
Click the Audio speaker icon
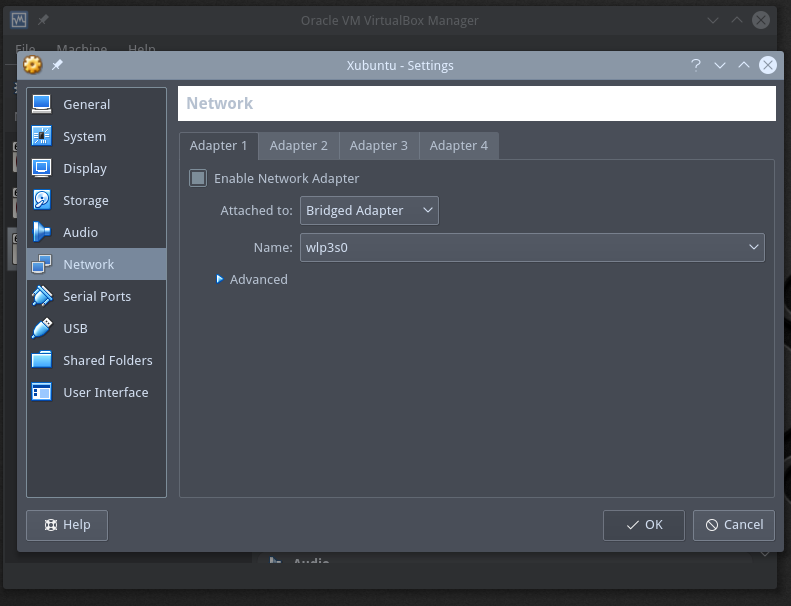click(41, 232)
